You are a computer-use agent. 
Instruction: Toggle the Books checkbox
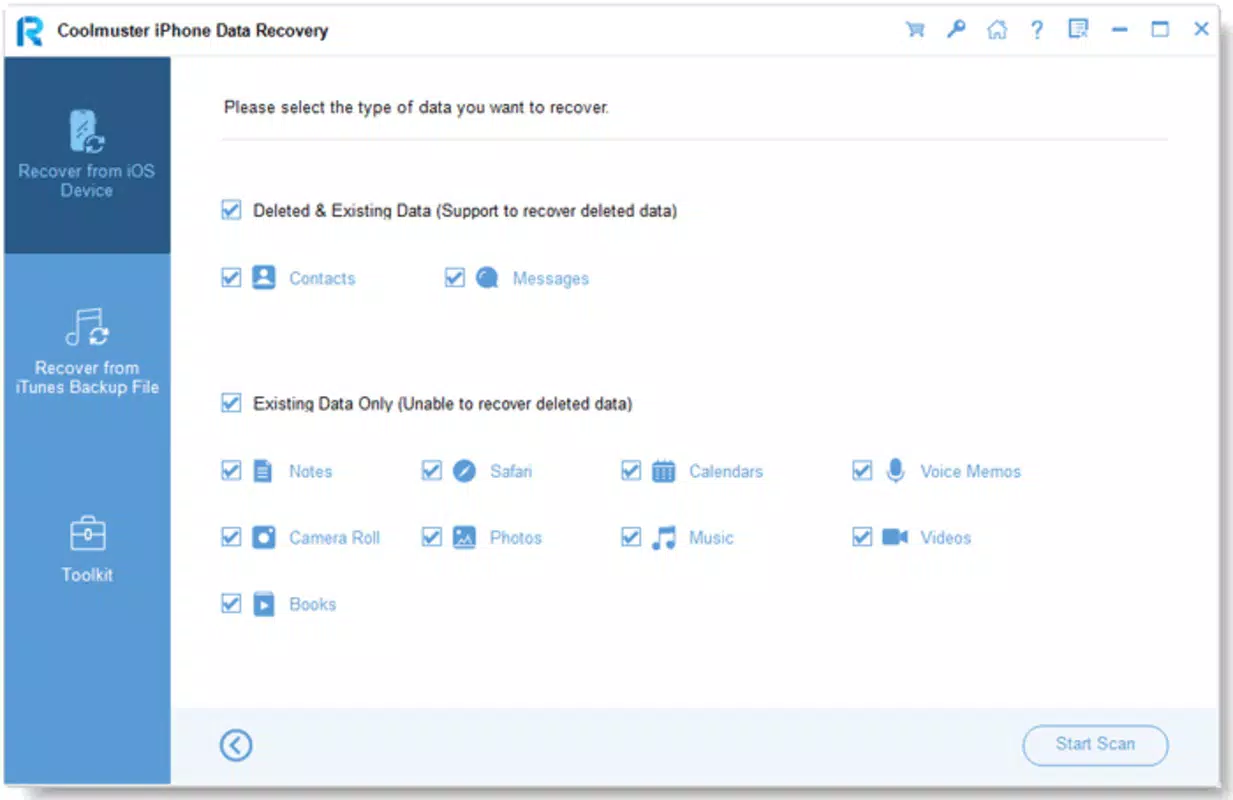click(231, 603)
